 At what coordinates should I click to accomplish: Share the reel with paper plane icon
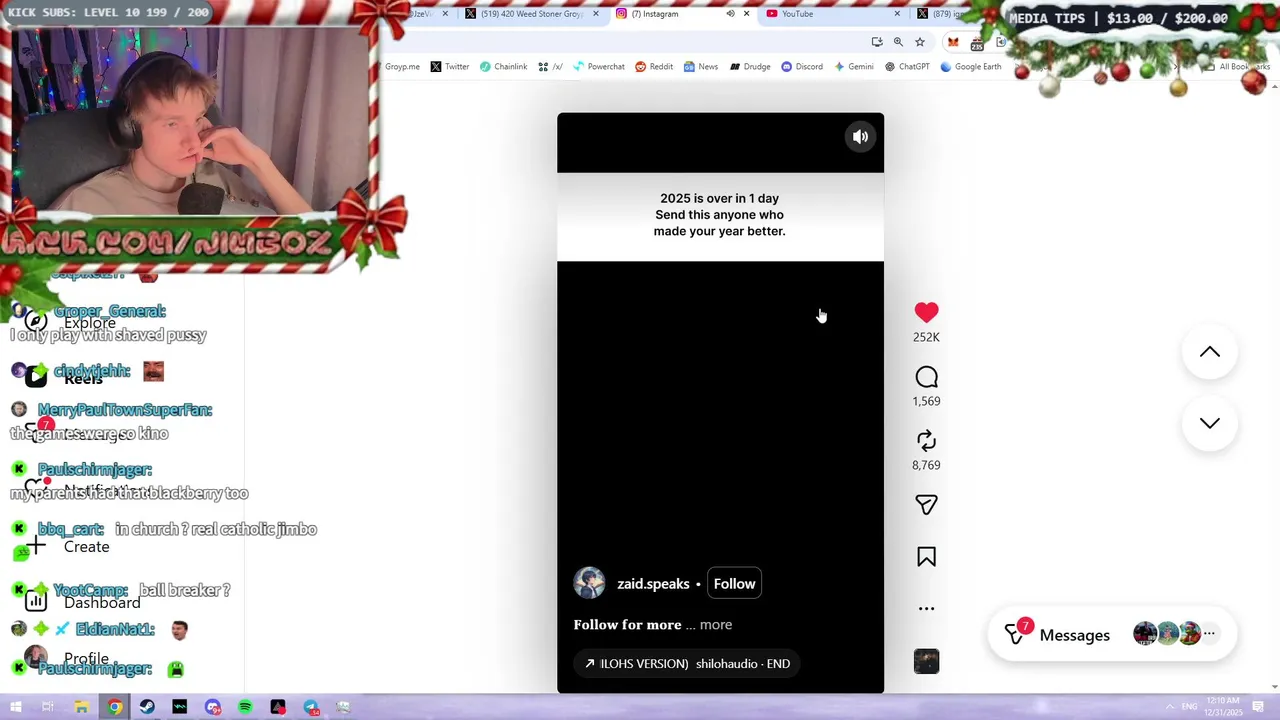(926, 505)
